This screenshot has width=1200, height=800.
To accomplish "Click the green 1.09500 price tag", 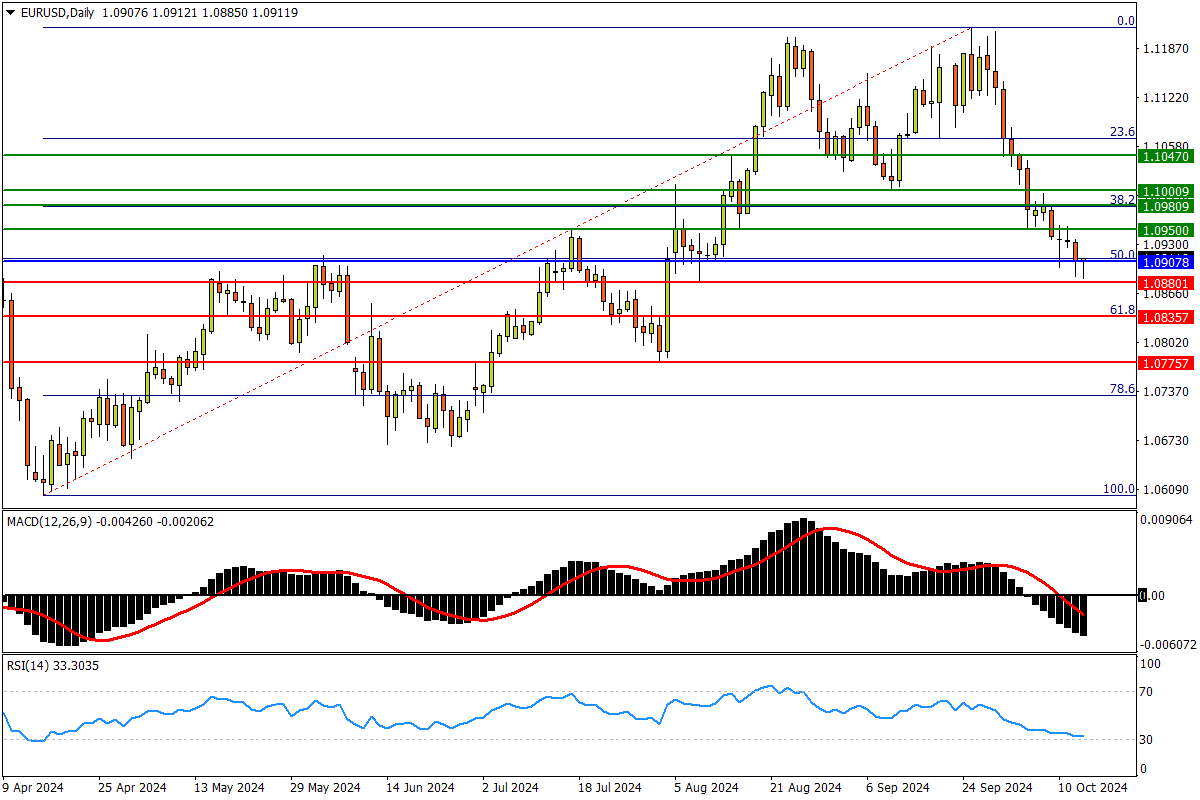I will (1166, 230).
